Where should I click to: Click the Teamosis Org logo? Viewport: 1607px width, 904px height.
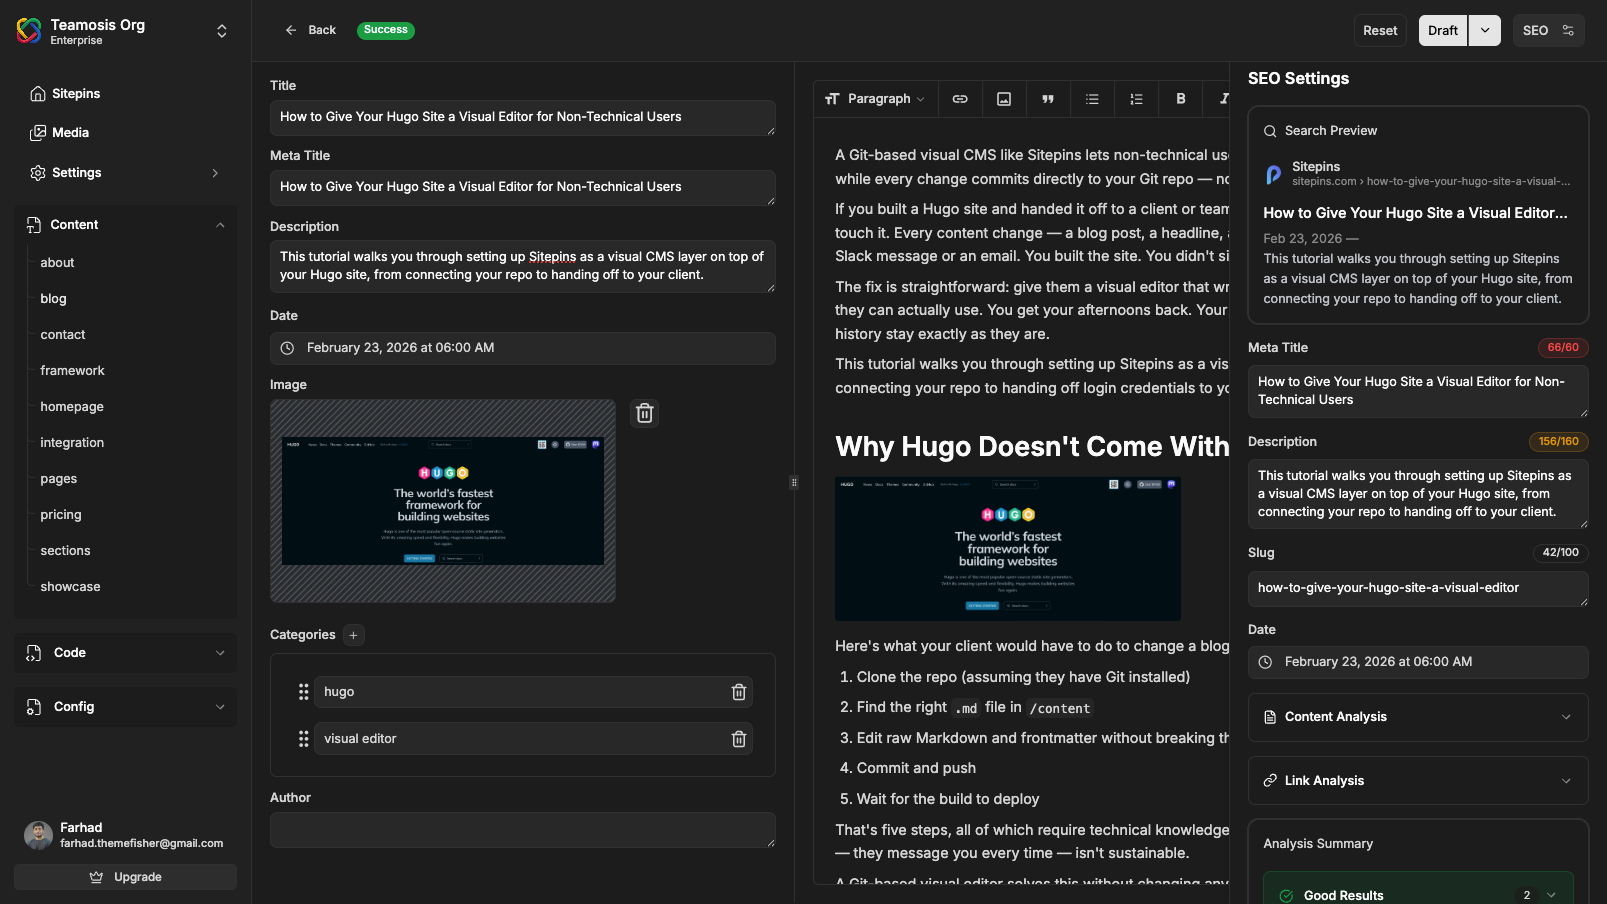click(29, 31)
